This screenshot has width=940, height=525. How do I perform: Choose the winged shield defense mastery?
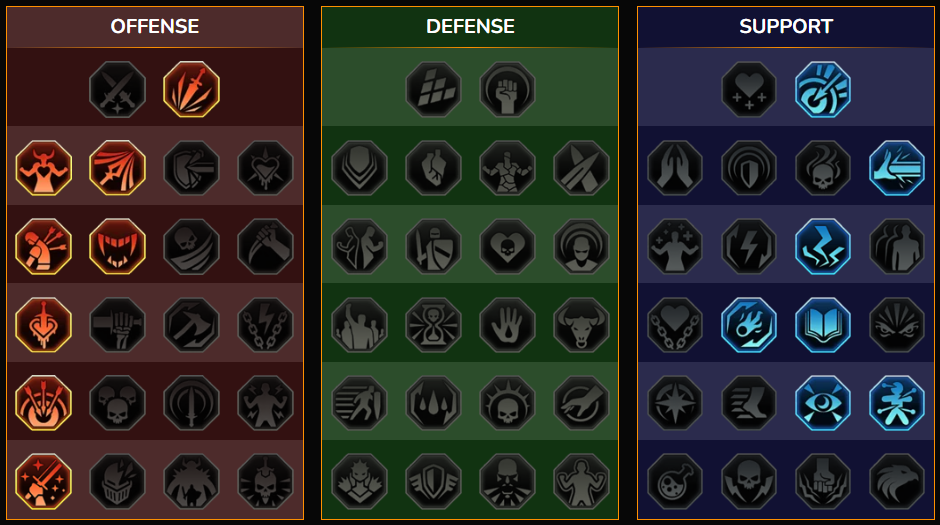point(433,481)
